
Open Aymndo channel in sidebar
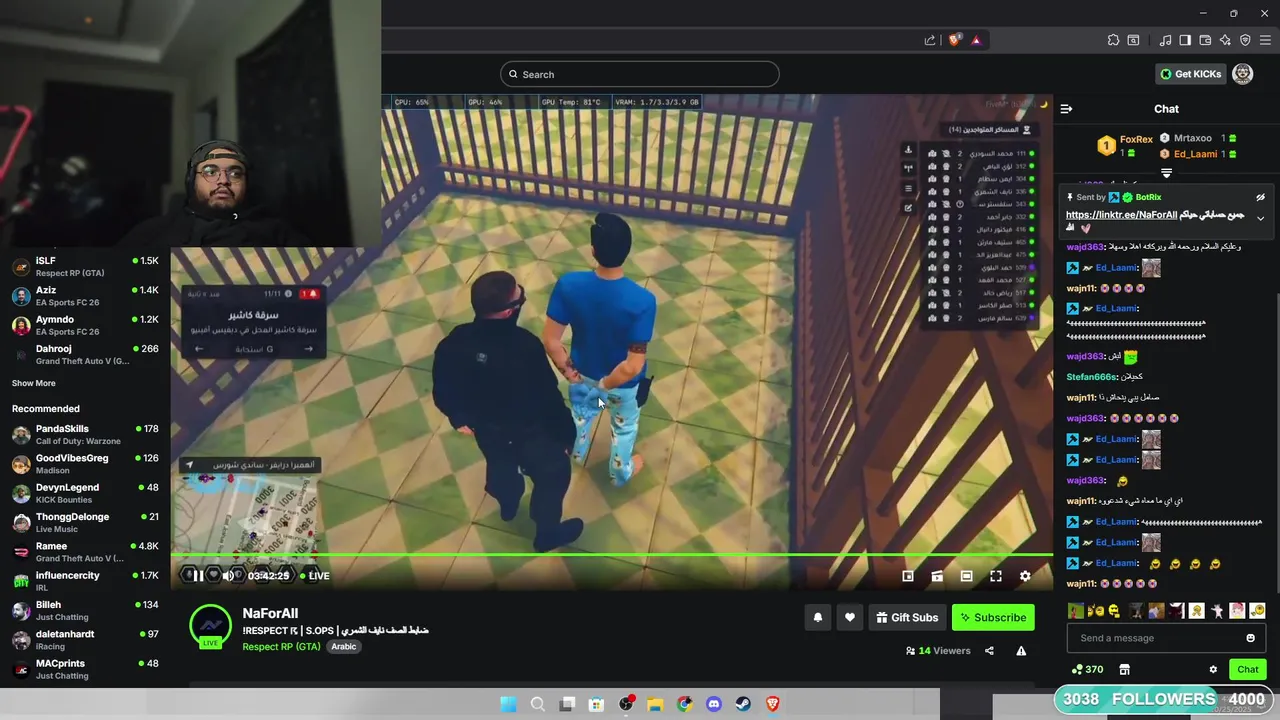click(x=86, y=325)
